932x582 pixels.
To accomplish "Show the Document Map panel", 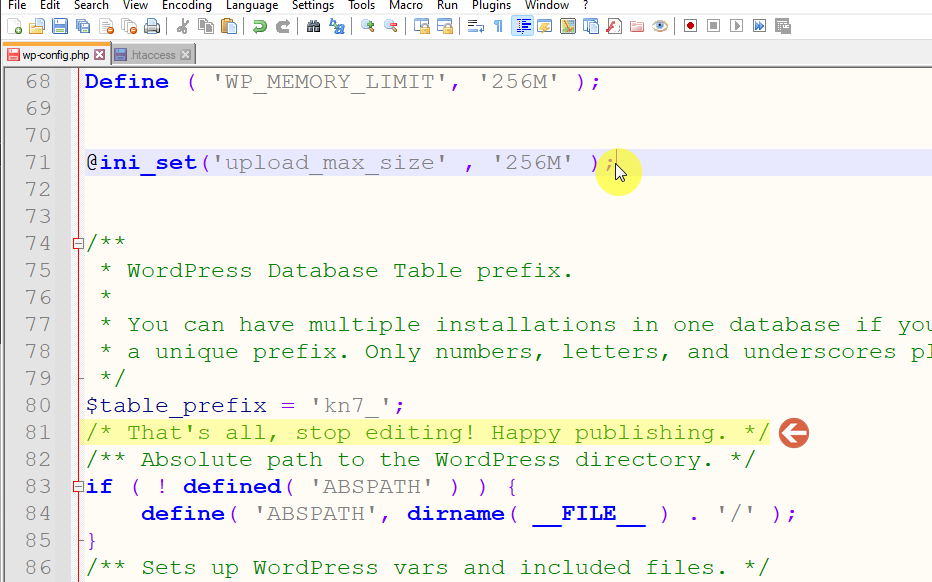I will tap(568, 26).
